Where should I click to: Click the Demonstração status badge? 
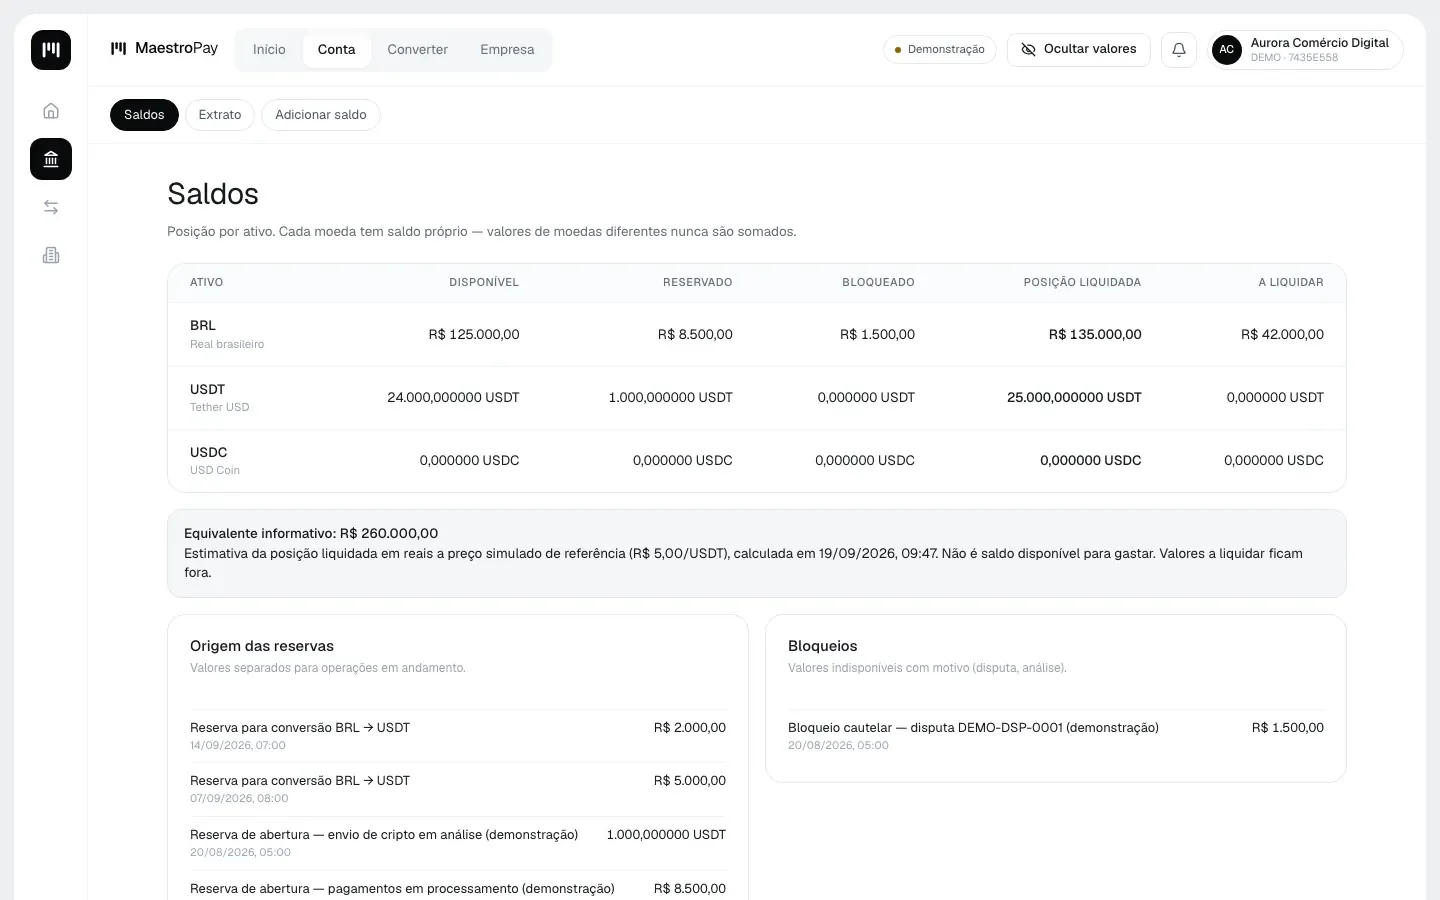coord(940,49)
